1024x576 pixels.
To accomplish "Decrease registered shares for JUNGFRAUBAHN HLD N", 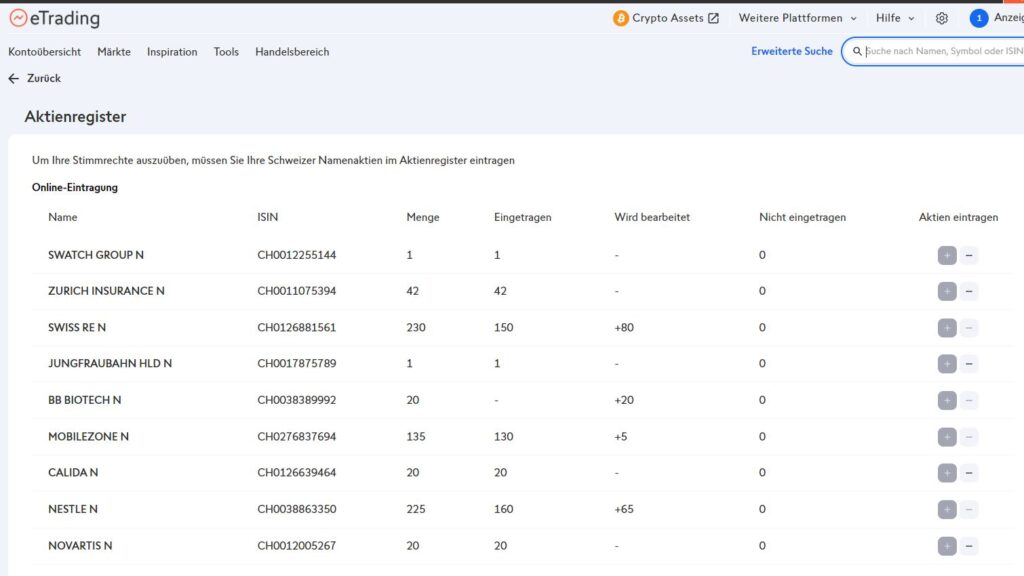I will 969,364.
